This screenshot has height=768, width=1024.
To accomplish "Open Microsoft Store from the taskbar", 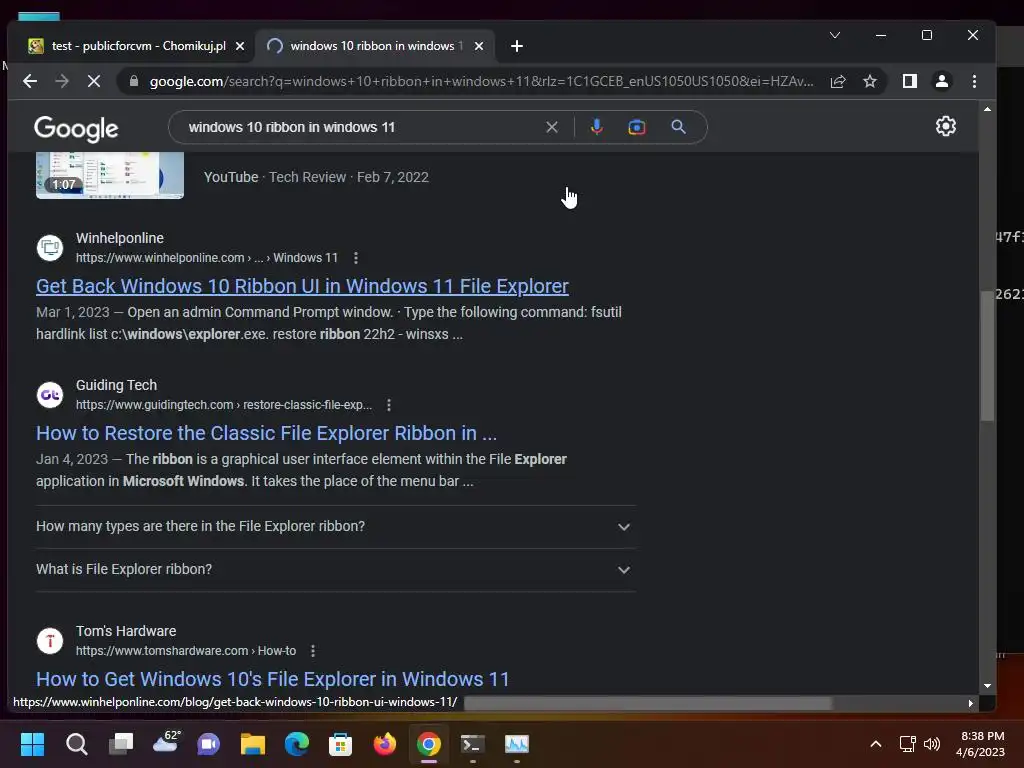I will [x=340, y=744].
